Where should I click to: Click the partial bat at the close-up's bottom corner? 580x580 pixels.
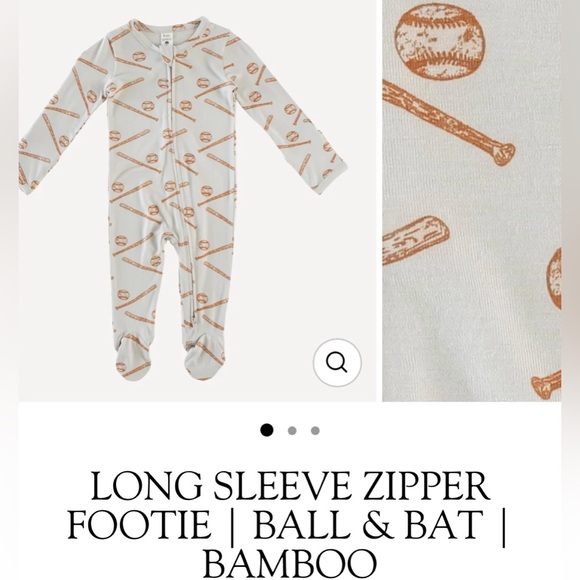[x=546, y=385]
